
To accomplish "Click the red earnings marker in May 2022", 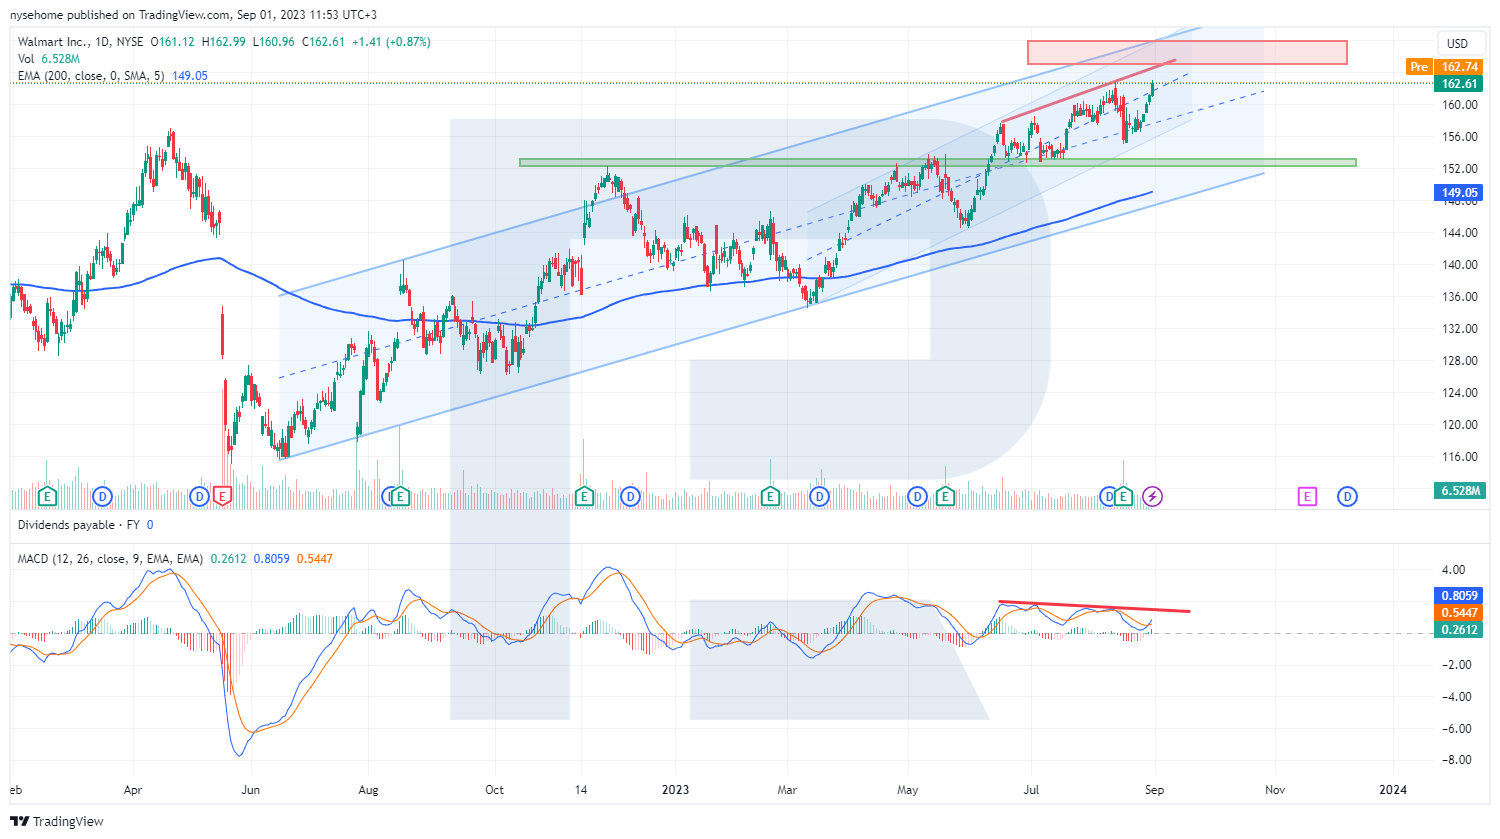I will tap(222, 496).
